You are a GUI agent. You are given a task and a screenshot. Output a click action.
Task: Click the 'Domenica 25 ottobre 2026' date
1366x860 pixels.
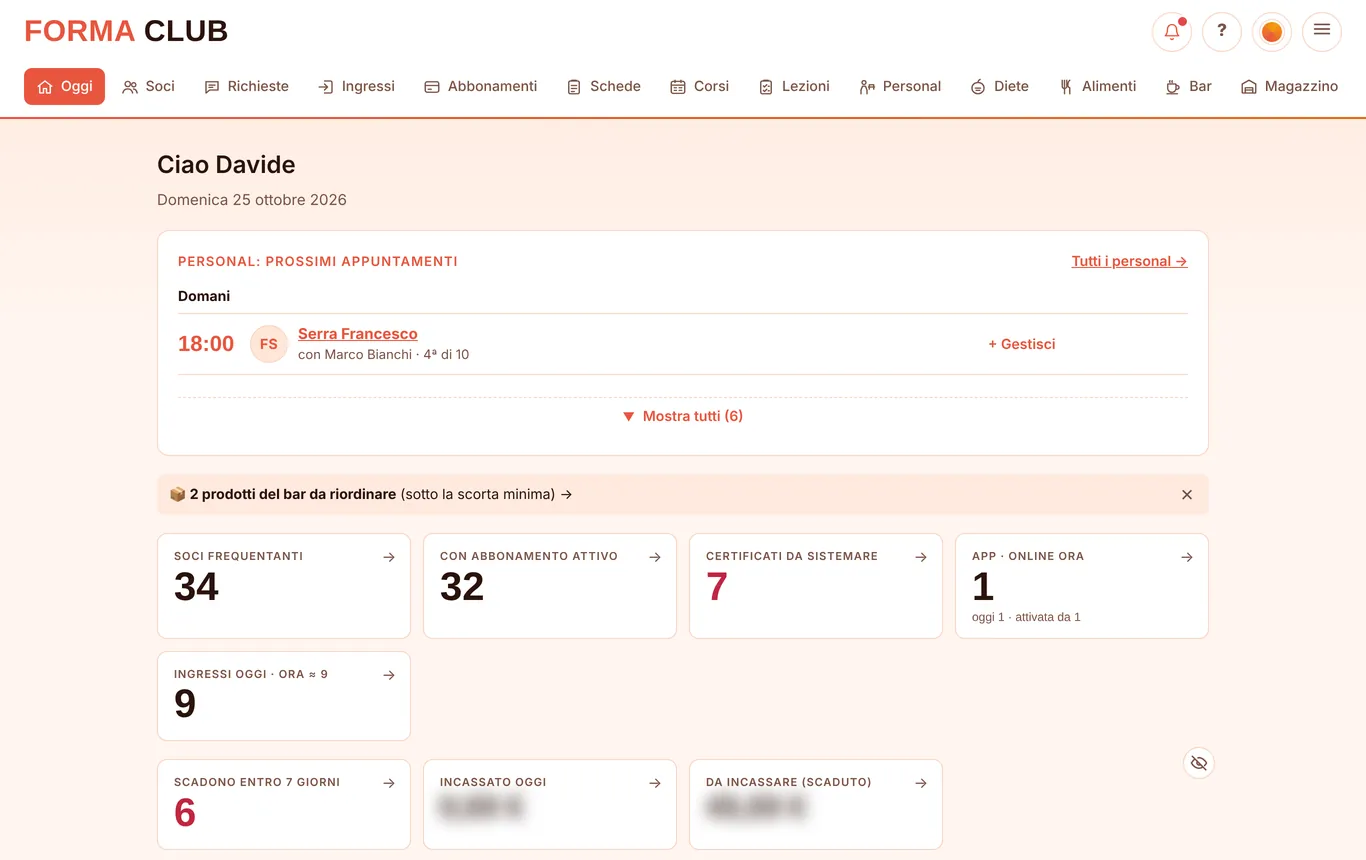pyautogui.click(x=252, y=200)
